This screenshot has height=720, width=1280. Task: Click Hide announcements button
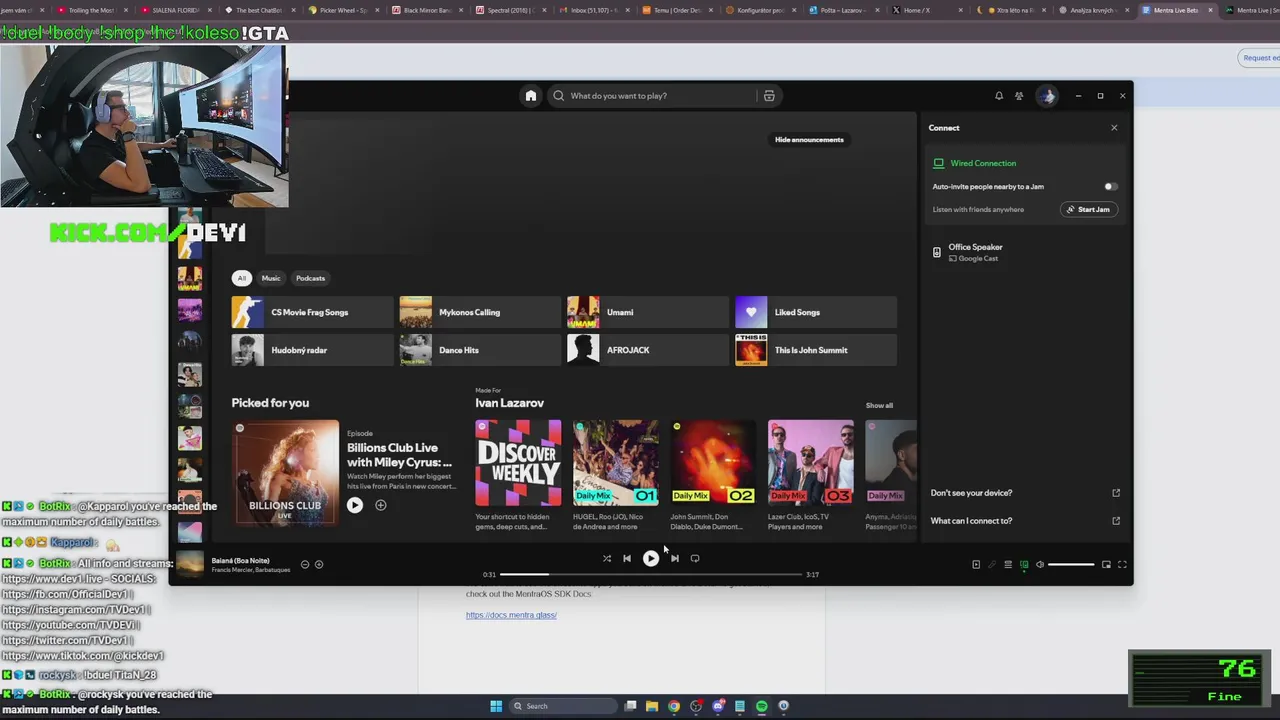pyautogui.click(x=809, y=140)
